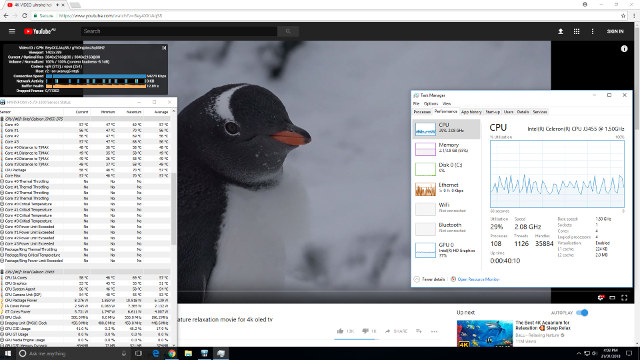Close the stats for nerds overlay
Viewport: 640px width, 360px height.
point(164,48)
